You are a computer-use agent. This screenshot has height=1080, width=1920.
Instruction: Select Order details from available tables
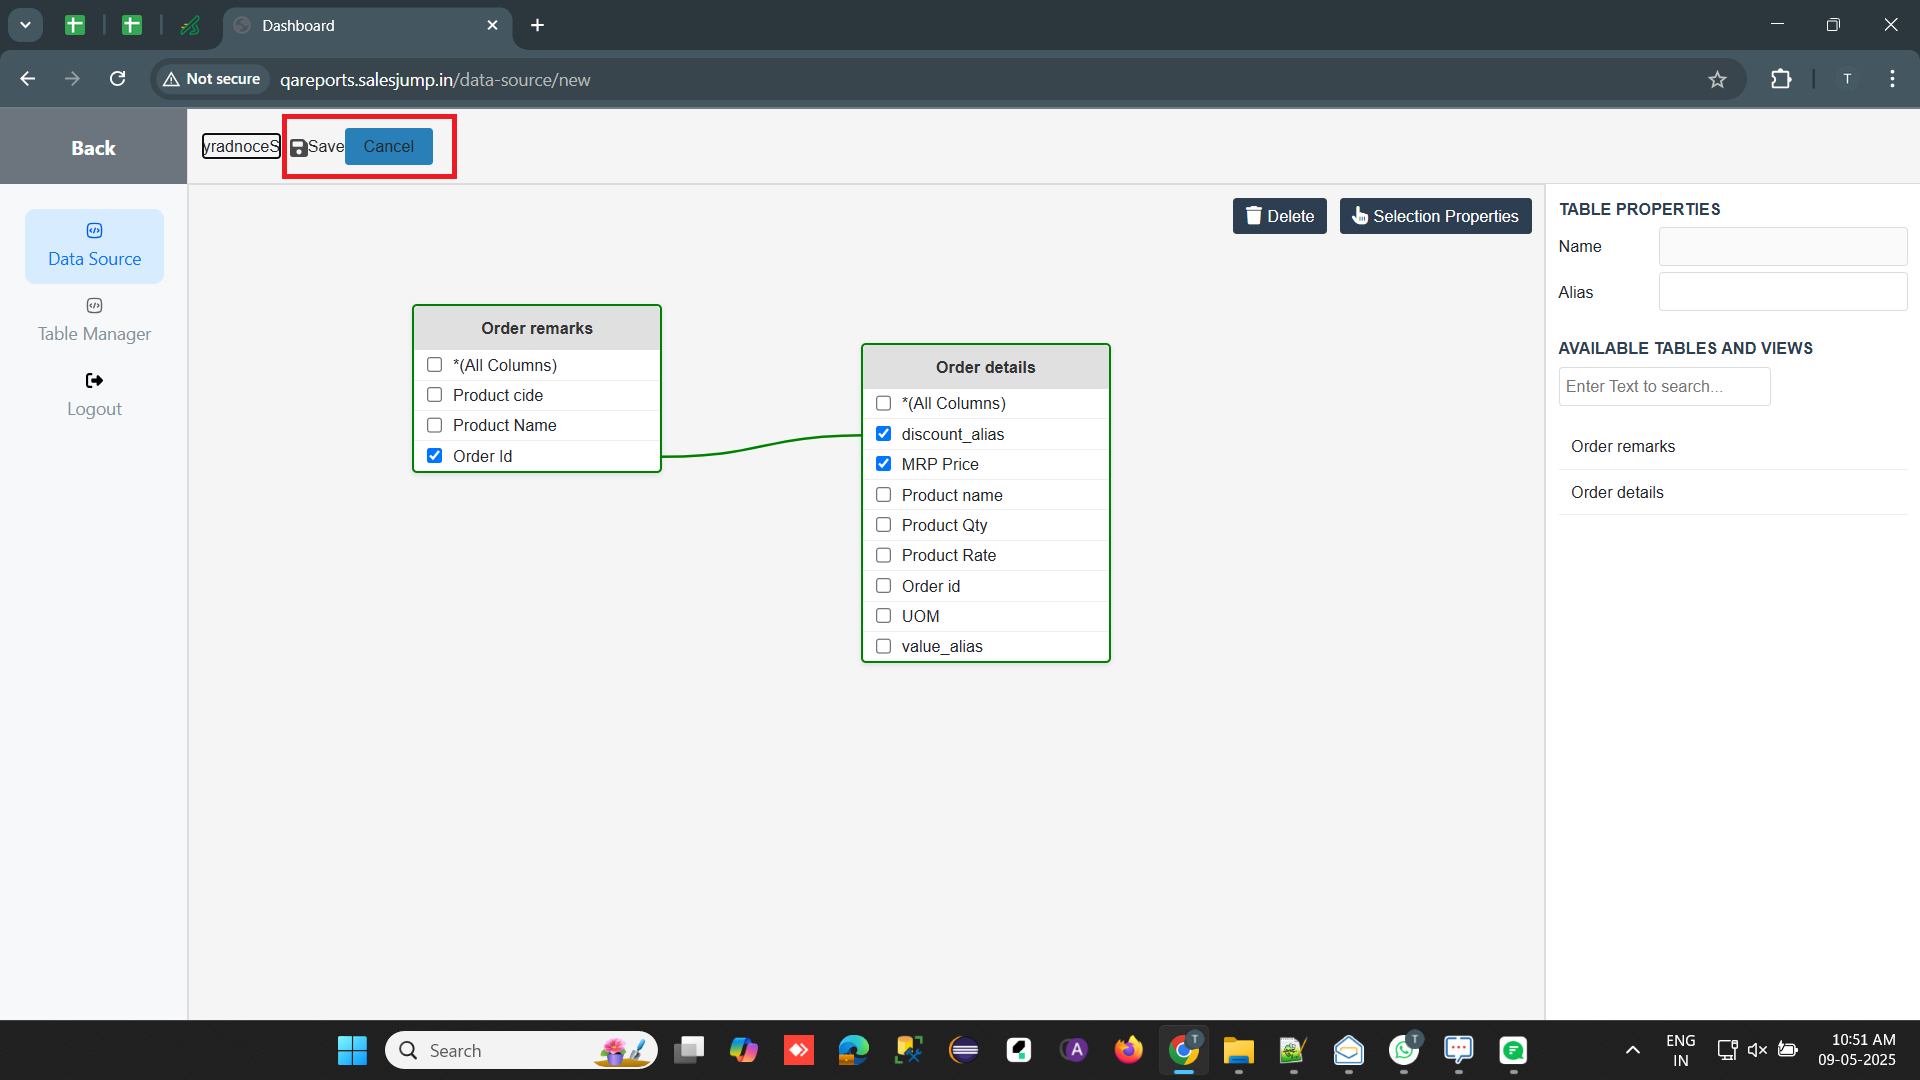pyautogui.click(x=1617, y=492)
